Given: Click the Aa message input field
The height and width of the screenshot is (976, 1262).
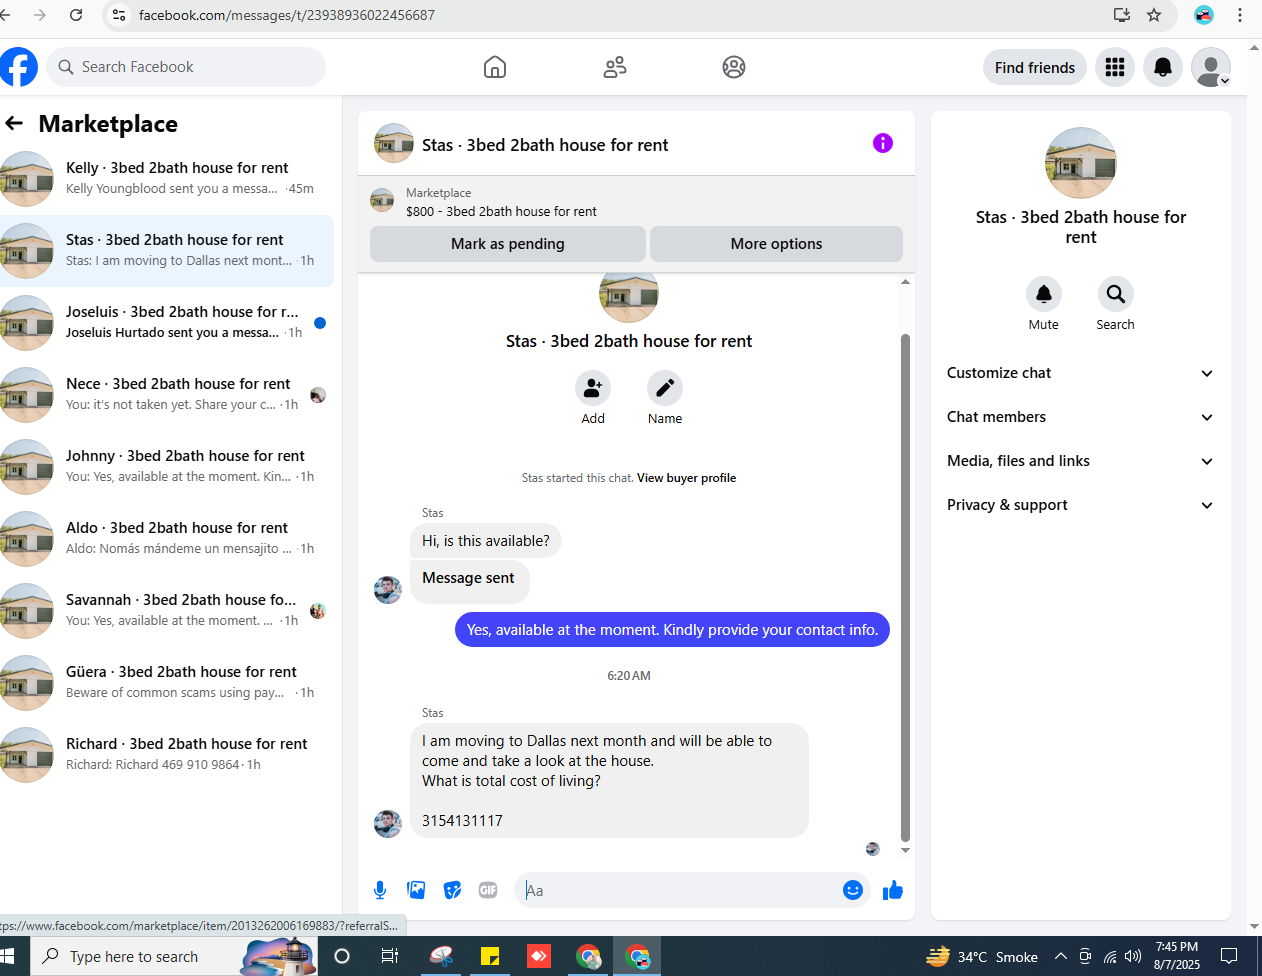Looking at the screenshot, I should point(680,890).
